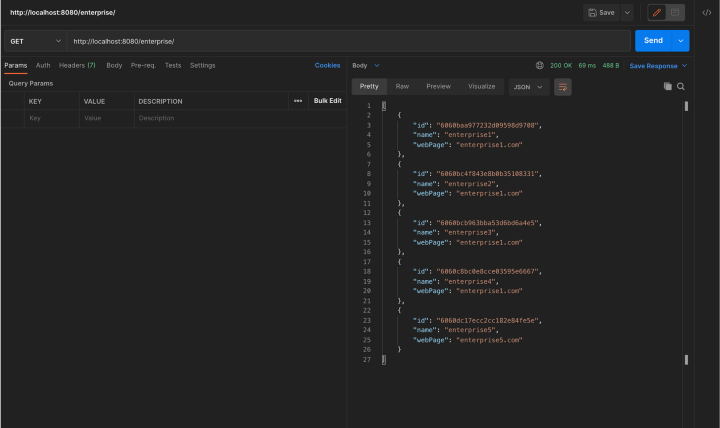Open the code snippet icon
The height and width of the screenshot is (428, 720).
click(x=707, y=13)
